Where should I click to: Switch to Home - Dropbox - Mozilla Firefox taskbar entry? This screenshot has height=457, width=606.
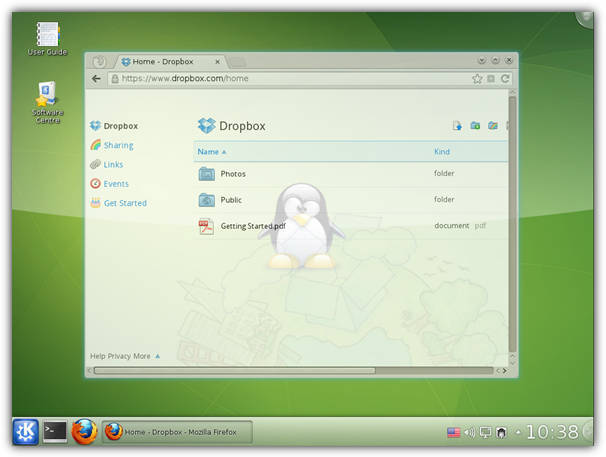click(177, 432)
